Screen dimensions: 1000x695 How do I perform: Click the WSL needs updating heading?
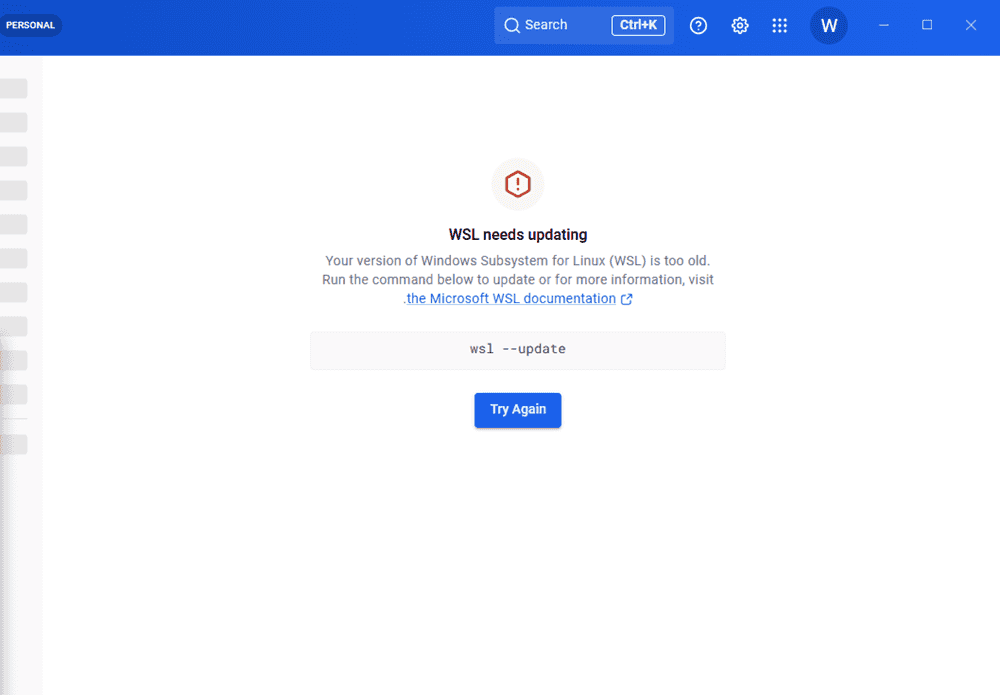point(518,235)
